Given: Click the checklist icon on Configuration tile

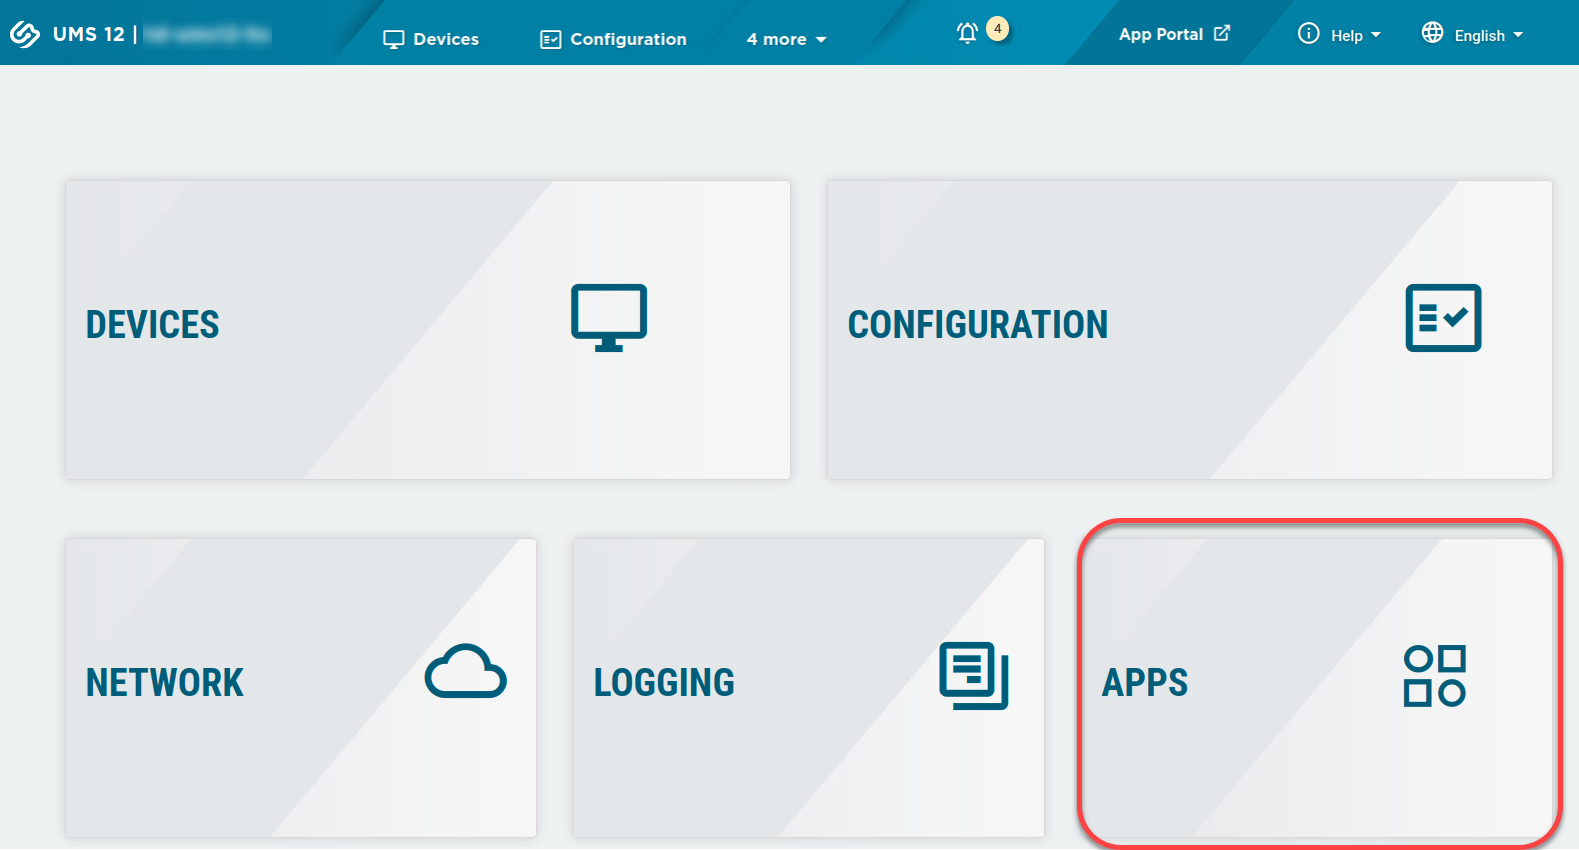Looking at the screenshot, I should coord(1443,318).
